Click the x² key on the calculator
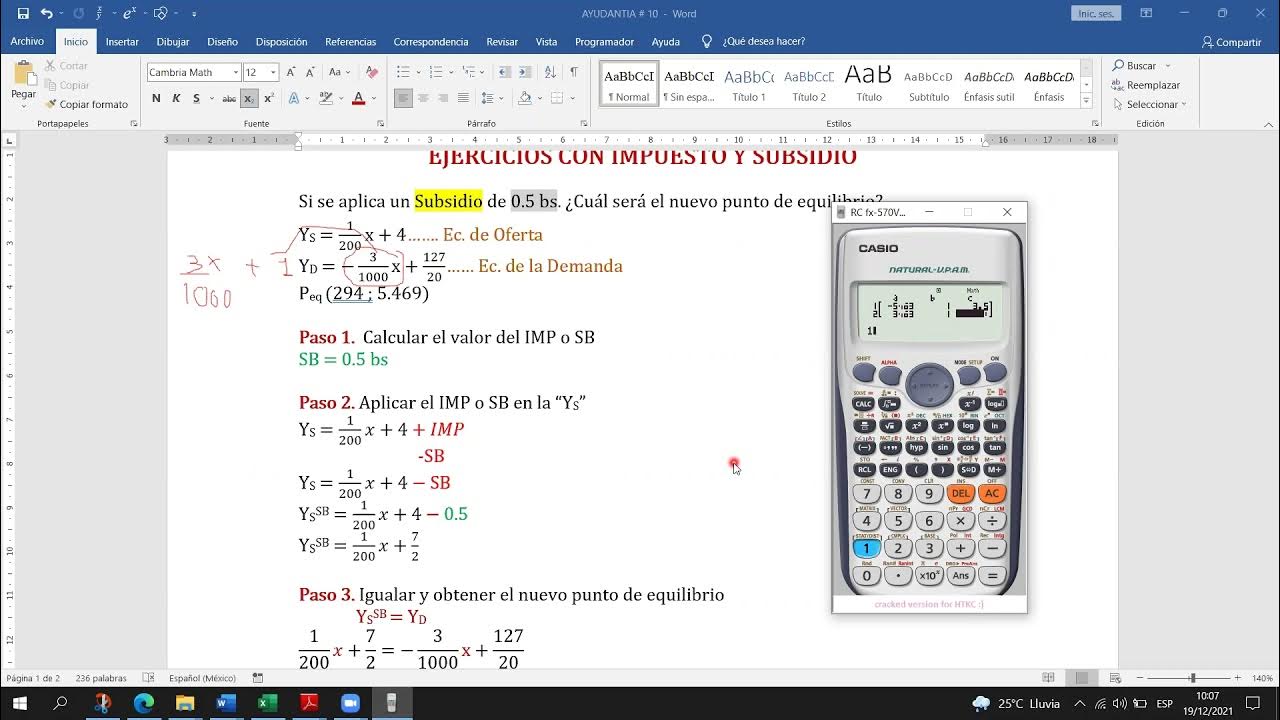The width and height of the screenshot is (1280, 720). click(916, 425)
